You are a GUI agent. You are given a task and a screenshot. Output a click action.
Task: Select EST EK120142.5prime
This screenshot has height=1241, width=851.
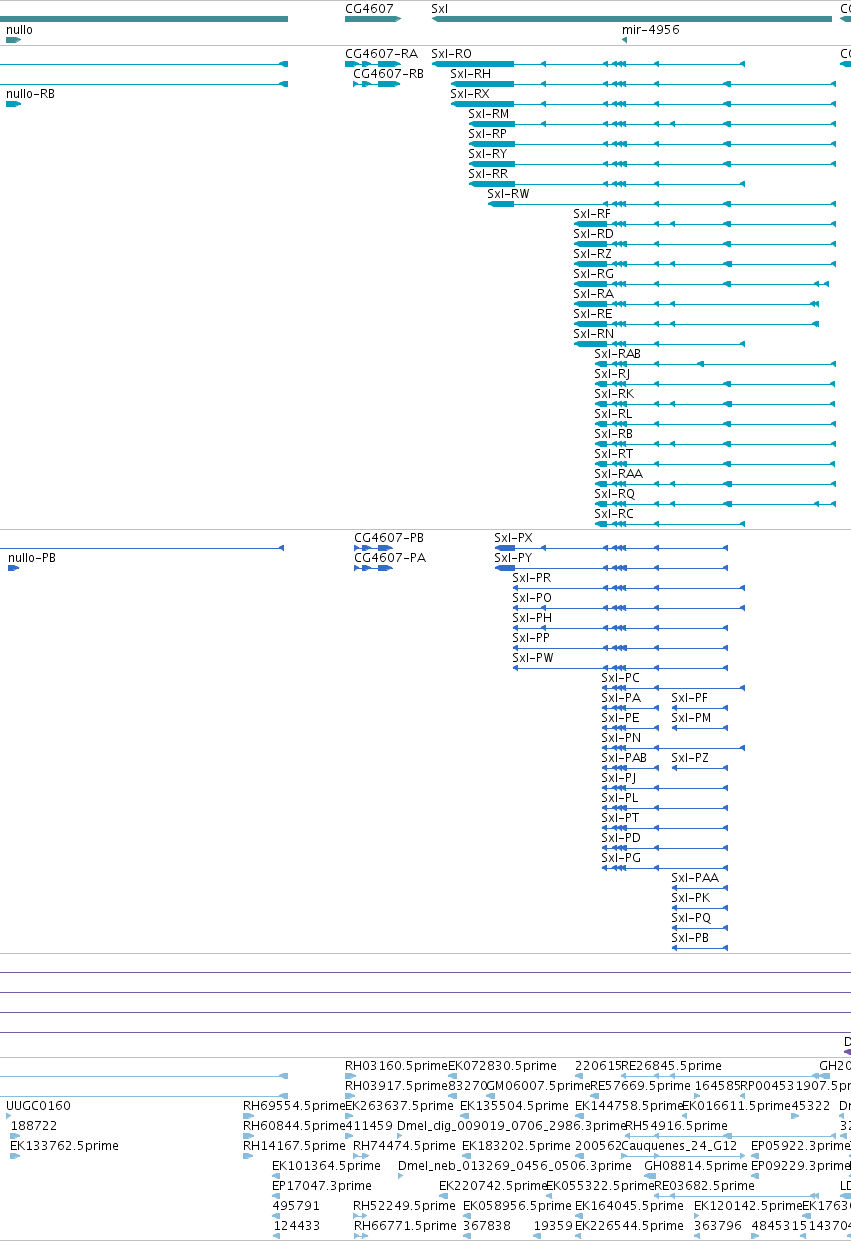pos(748,1206)
